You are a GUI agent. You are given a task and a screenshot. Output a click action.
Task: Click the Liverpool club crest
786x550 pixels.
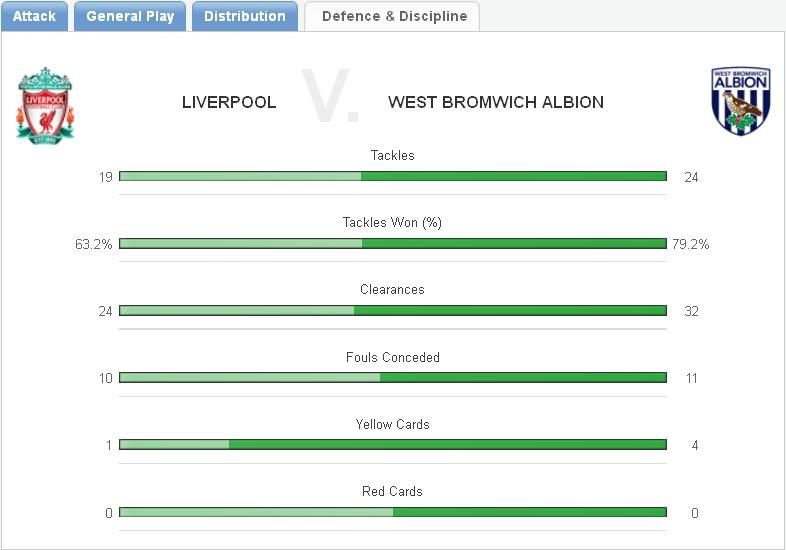pos(45,104)
